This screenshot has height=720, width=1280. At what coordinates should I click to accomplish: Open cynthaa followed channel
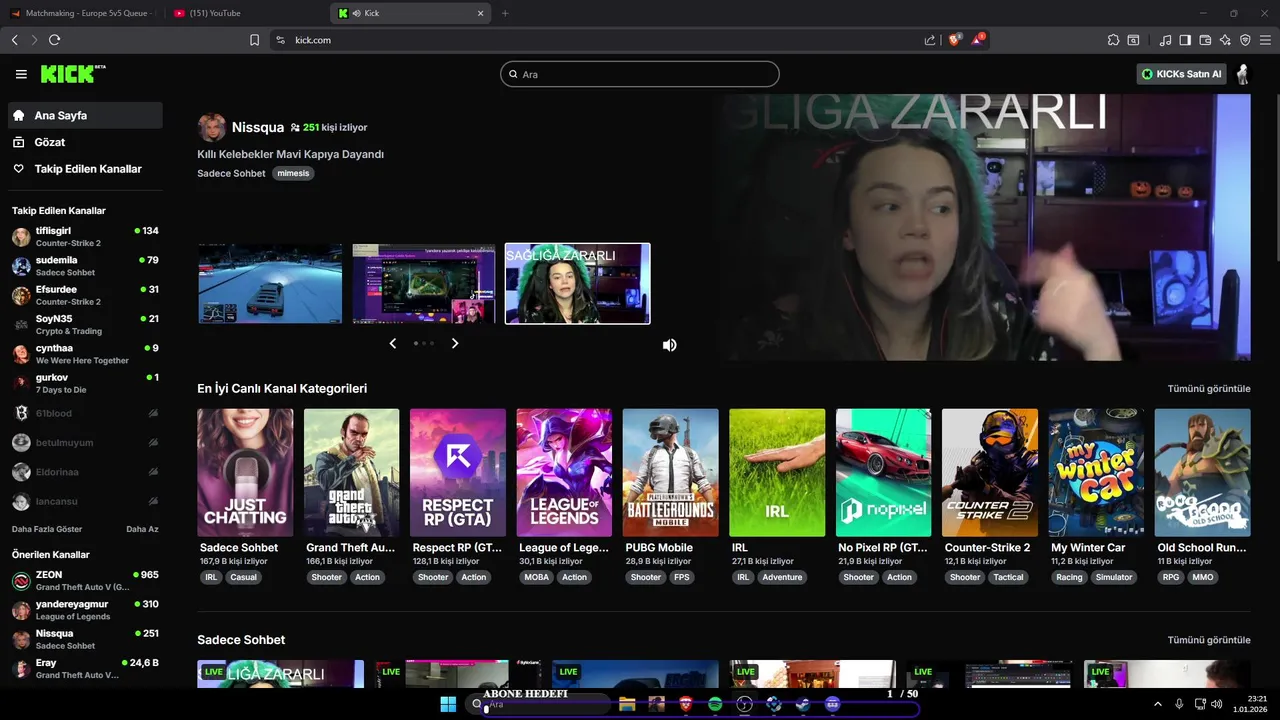pos(84,354)
